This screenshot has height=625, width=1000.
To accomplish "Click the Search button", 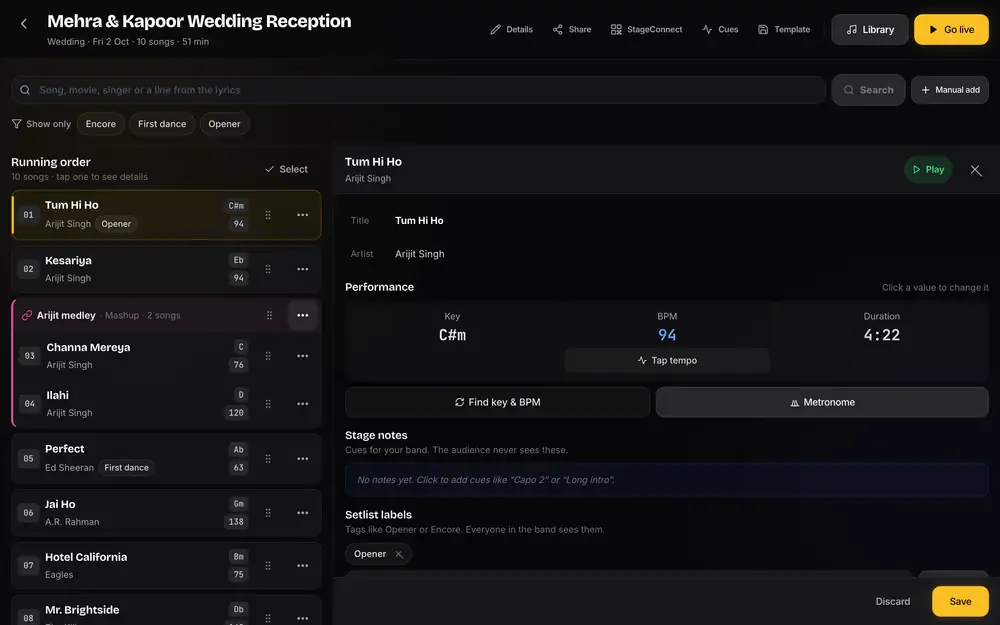I will [868, 90].
